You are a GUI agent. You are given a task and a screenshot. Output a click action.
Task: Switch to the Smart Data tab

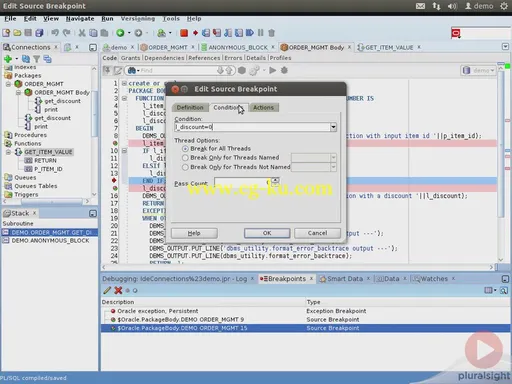click(345, 279)
